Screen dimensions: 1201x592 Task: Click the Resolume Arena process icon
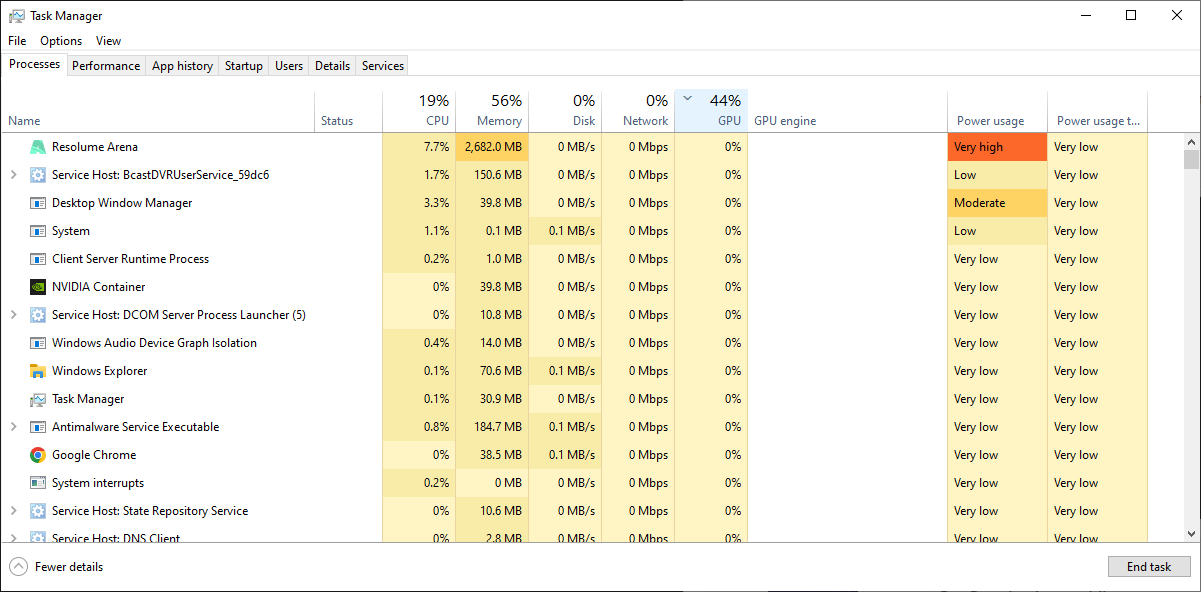[x=38, y=147]
